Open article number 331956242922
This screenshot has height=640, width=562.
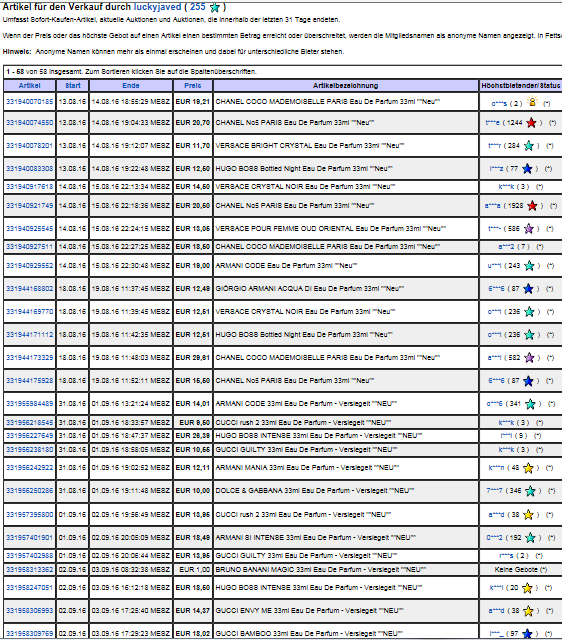pos(29,468)
